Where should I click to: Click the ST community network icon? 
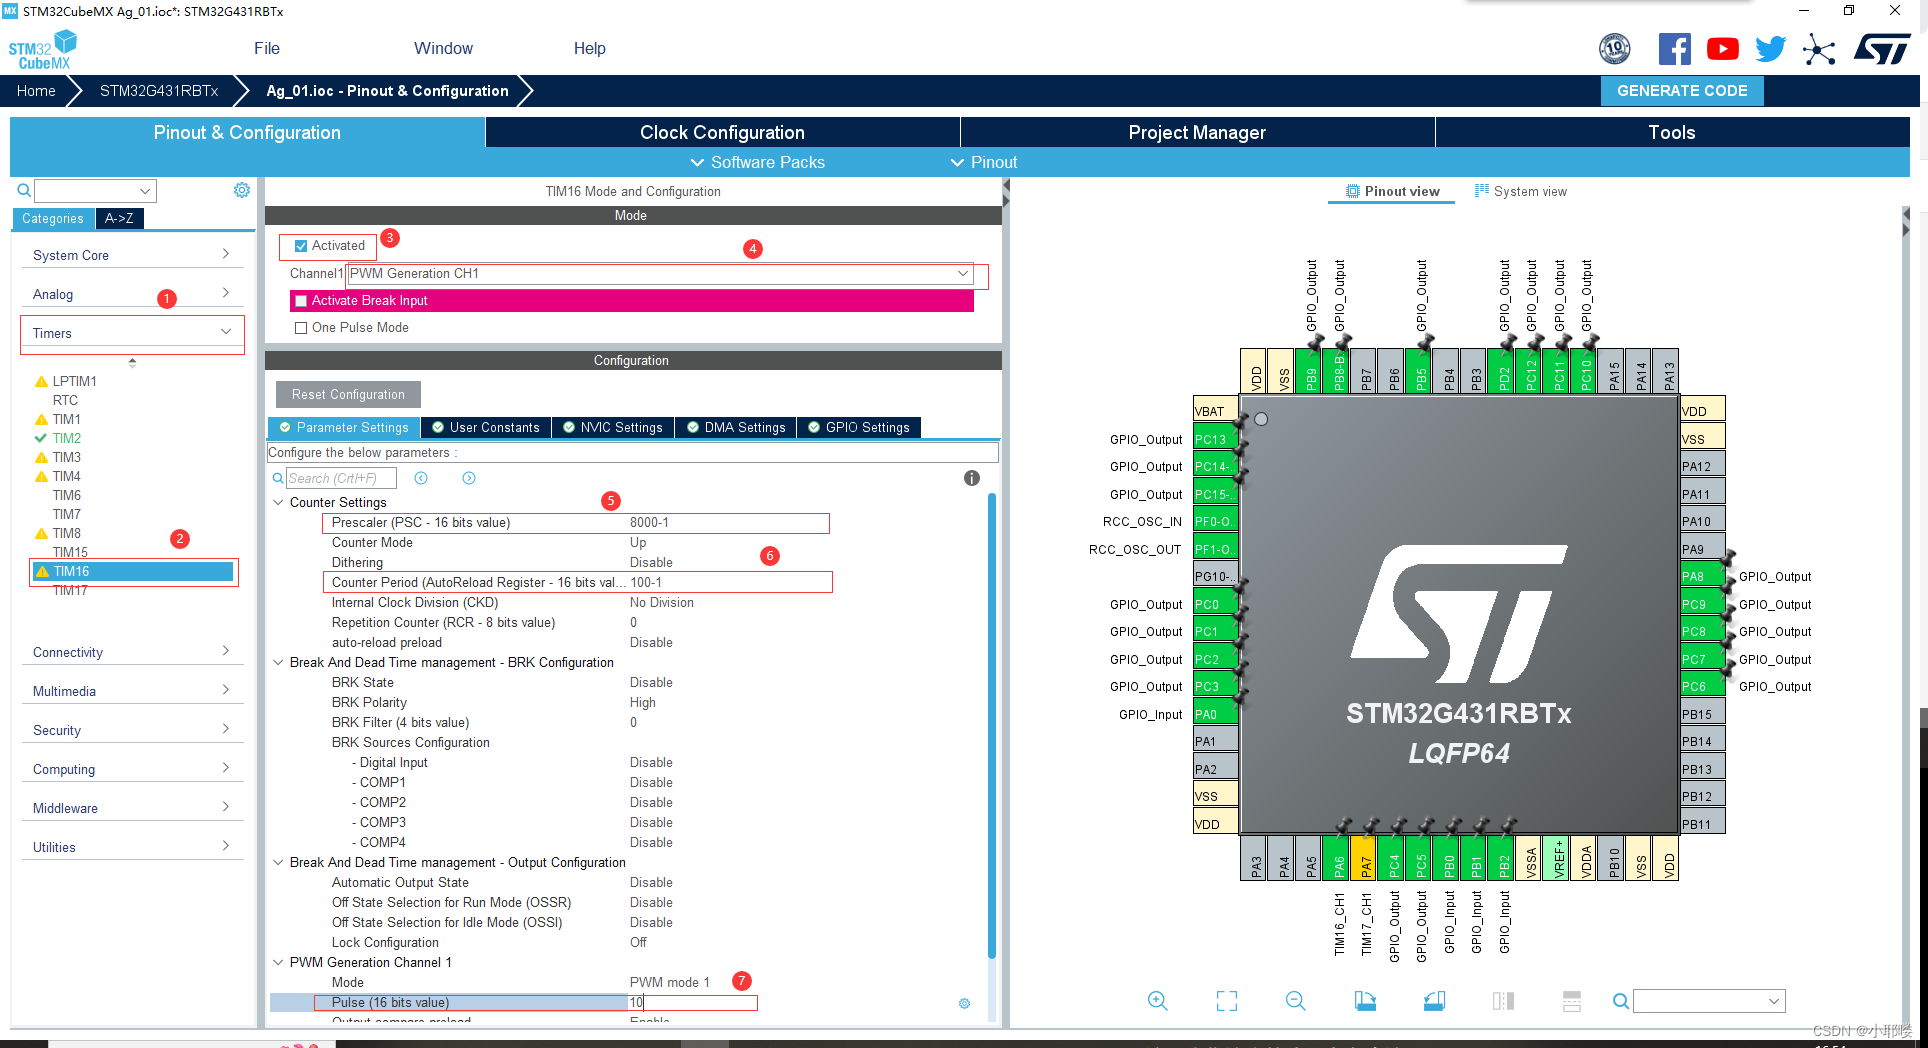tap(1819, 49)
